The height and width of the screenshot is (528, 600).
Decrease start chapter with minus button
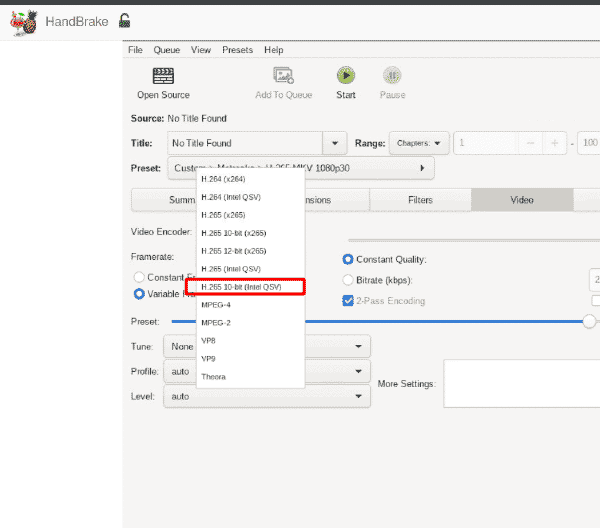point(530,143)
